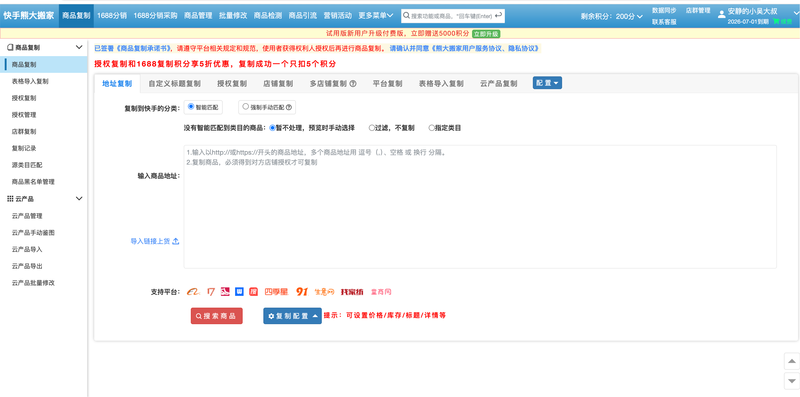The image size is (800, 397).
Task: Click 数据同步 in top bar
Action: pyautogui.click(x=664, y=10)
